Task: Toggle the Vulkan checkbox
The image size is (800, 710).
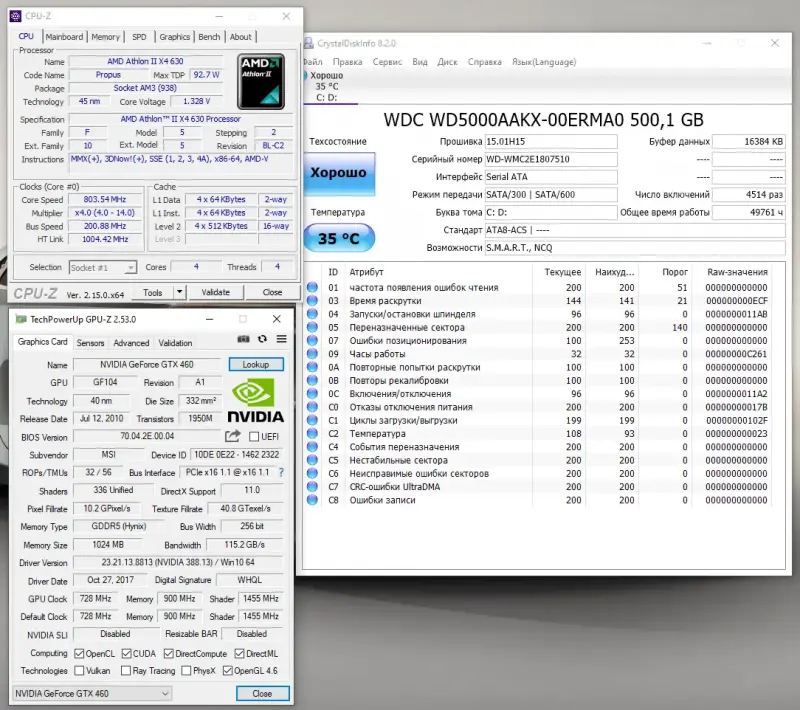Action: pyautogui.click(x=80, y=671)
